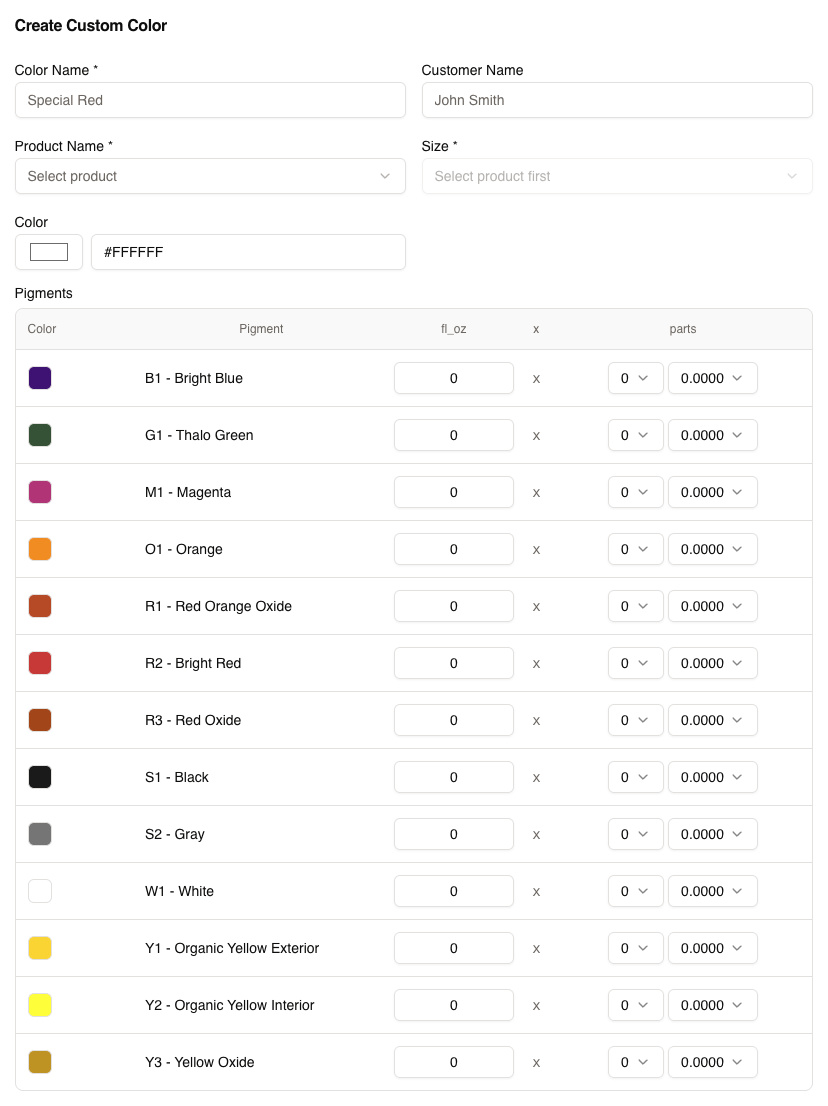Click the Customer Name input field

coord(617,100)
